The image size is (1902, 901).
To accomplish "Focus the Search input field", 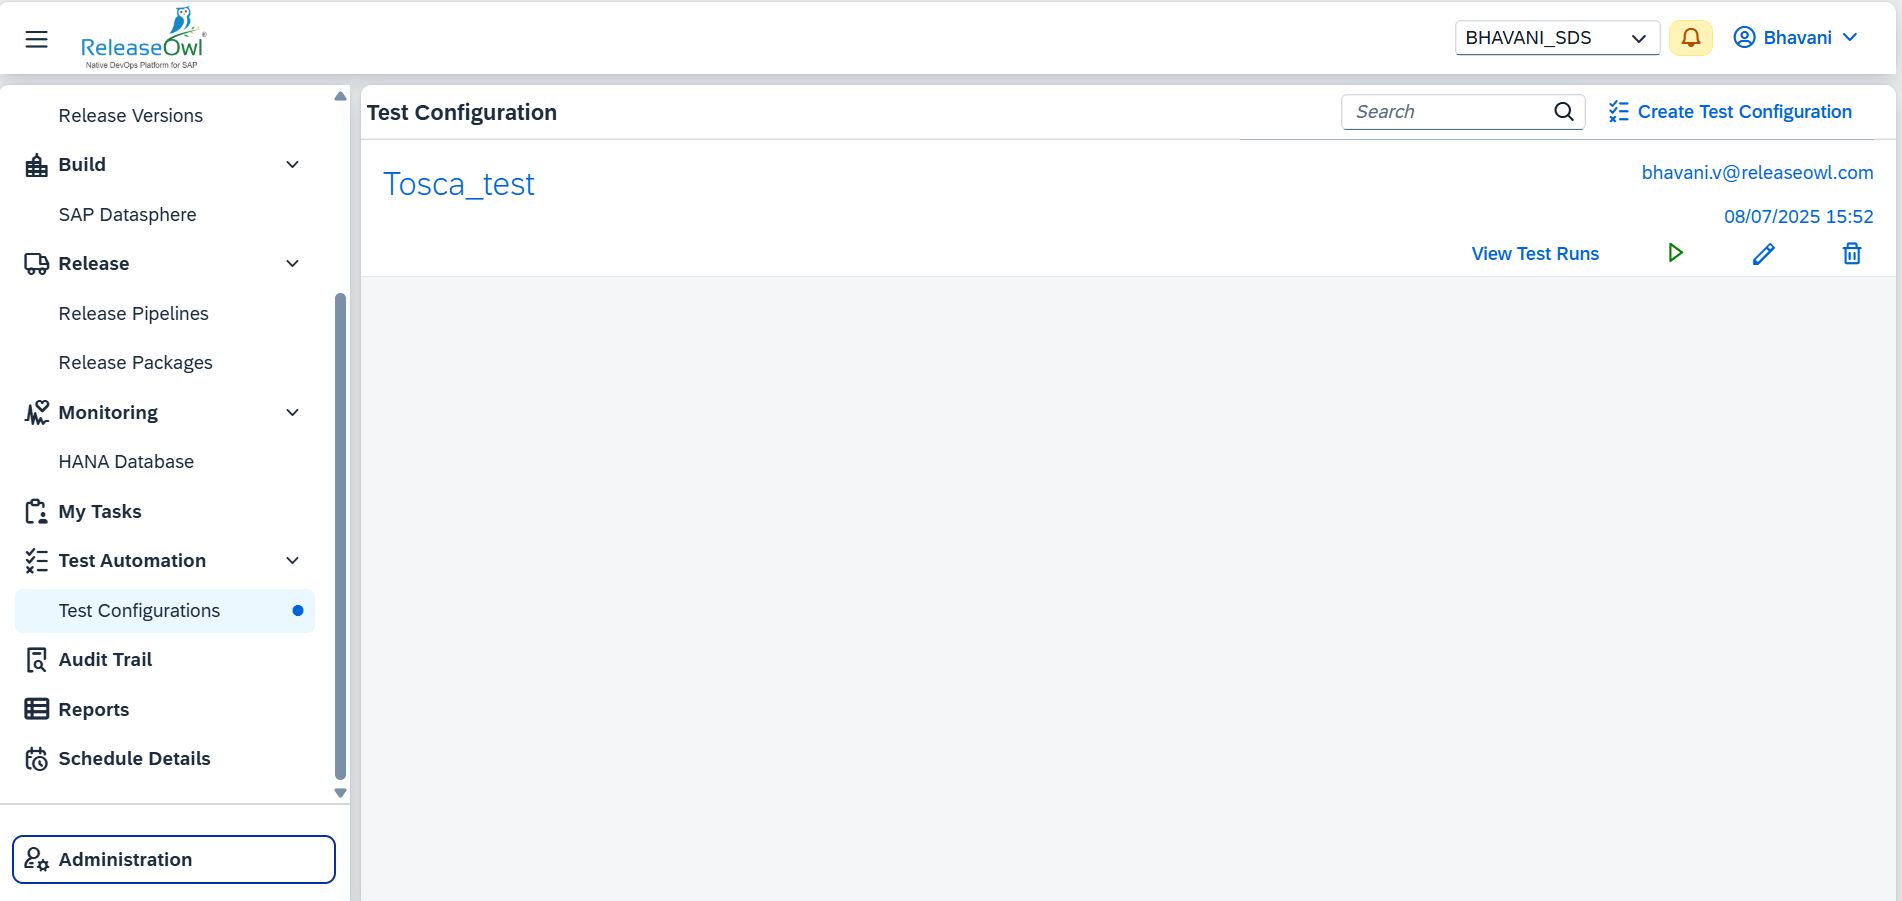I will coord(1447,112).
